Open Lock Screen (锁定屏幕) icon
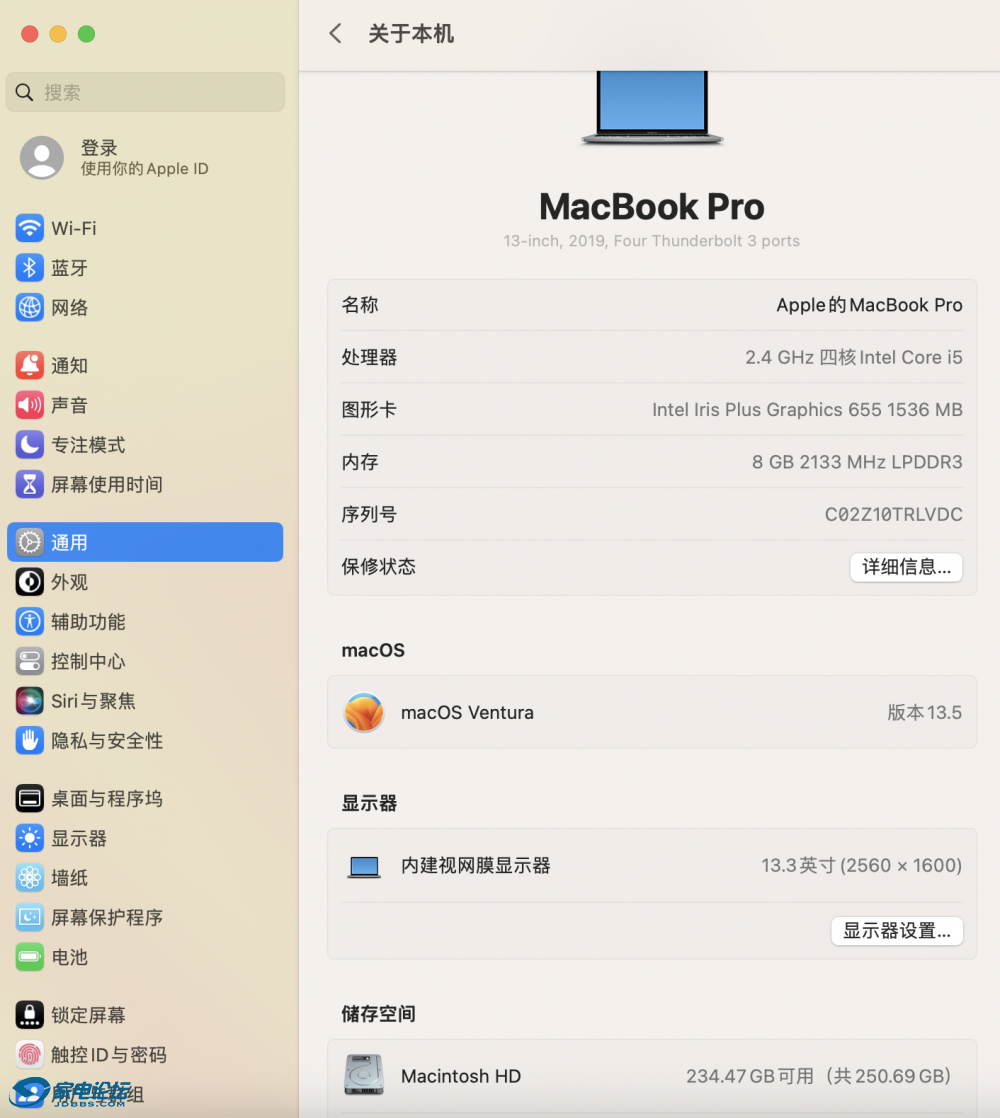Viewport: 1000px width, 1118px height. click(29, 1015)
